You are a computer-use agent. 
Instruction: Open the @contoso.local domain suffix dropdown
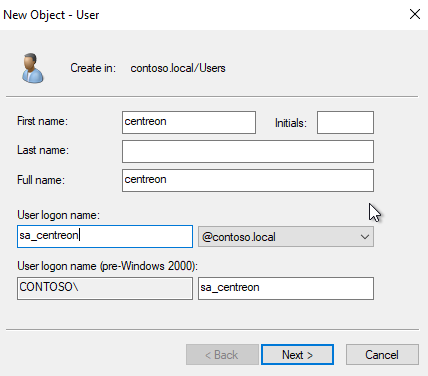(286, 237)
